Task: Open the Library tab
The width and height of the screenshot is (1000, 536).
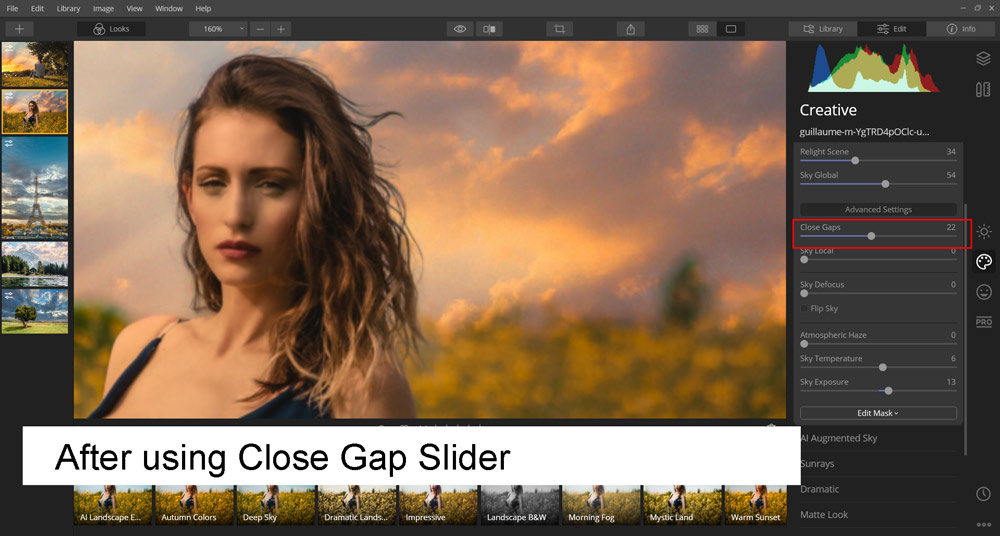Action: pyautogui.click(x=823, y=29)
